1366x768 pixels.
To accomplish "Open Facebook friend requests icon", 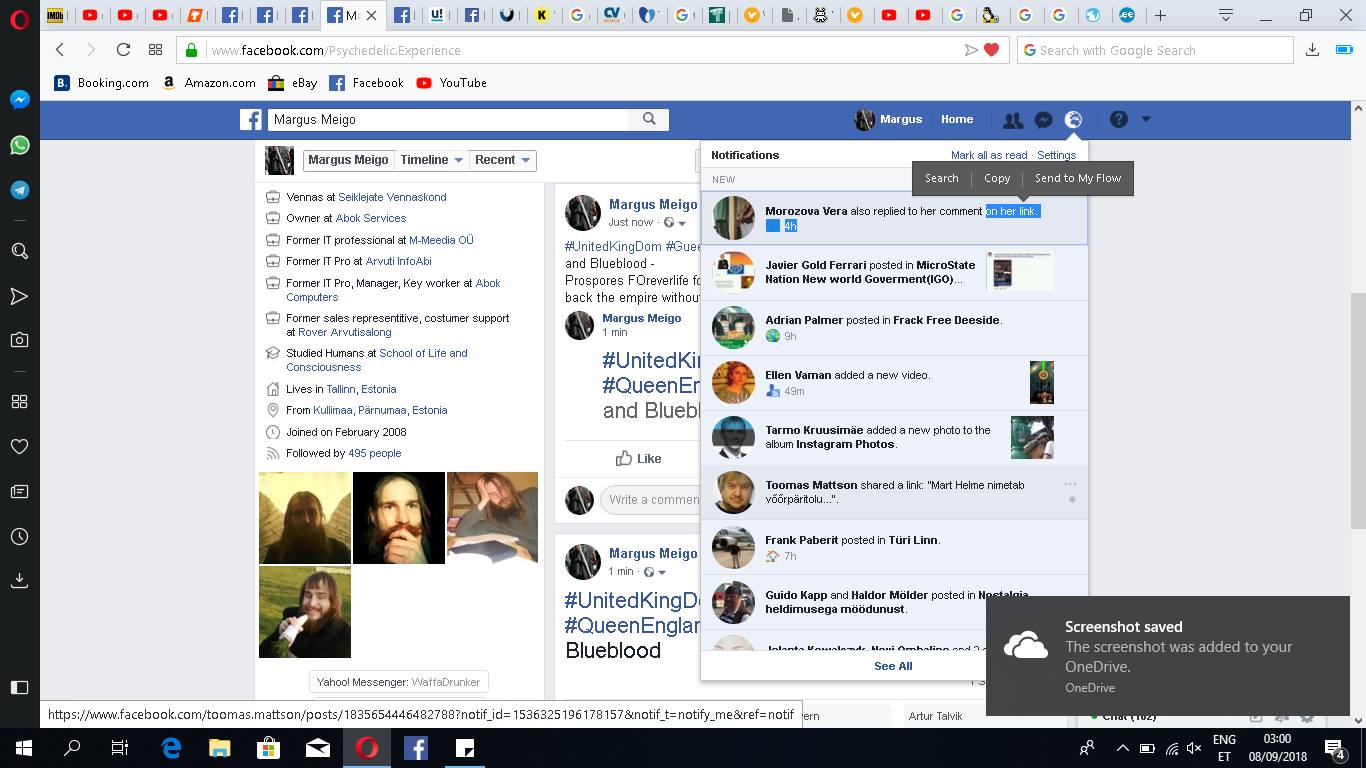I will pyautogui.click(x=1013, y=120).
